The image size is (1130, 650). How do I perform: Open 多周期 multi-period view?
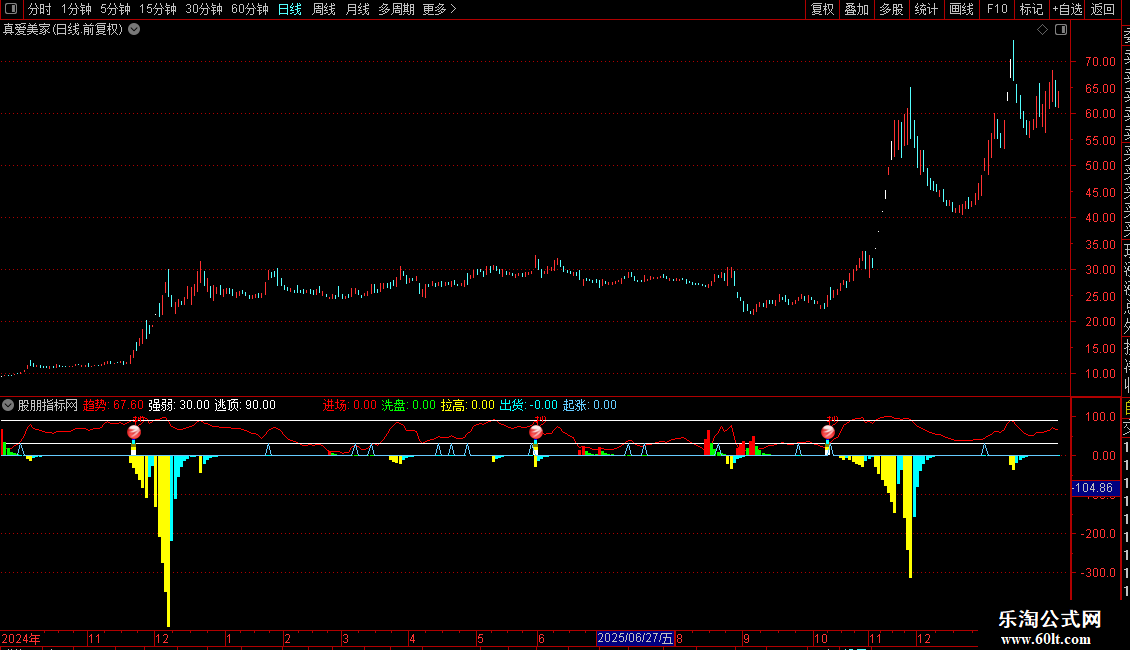coord(396,9)
